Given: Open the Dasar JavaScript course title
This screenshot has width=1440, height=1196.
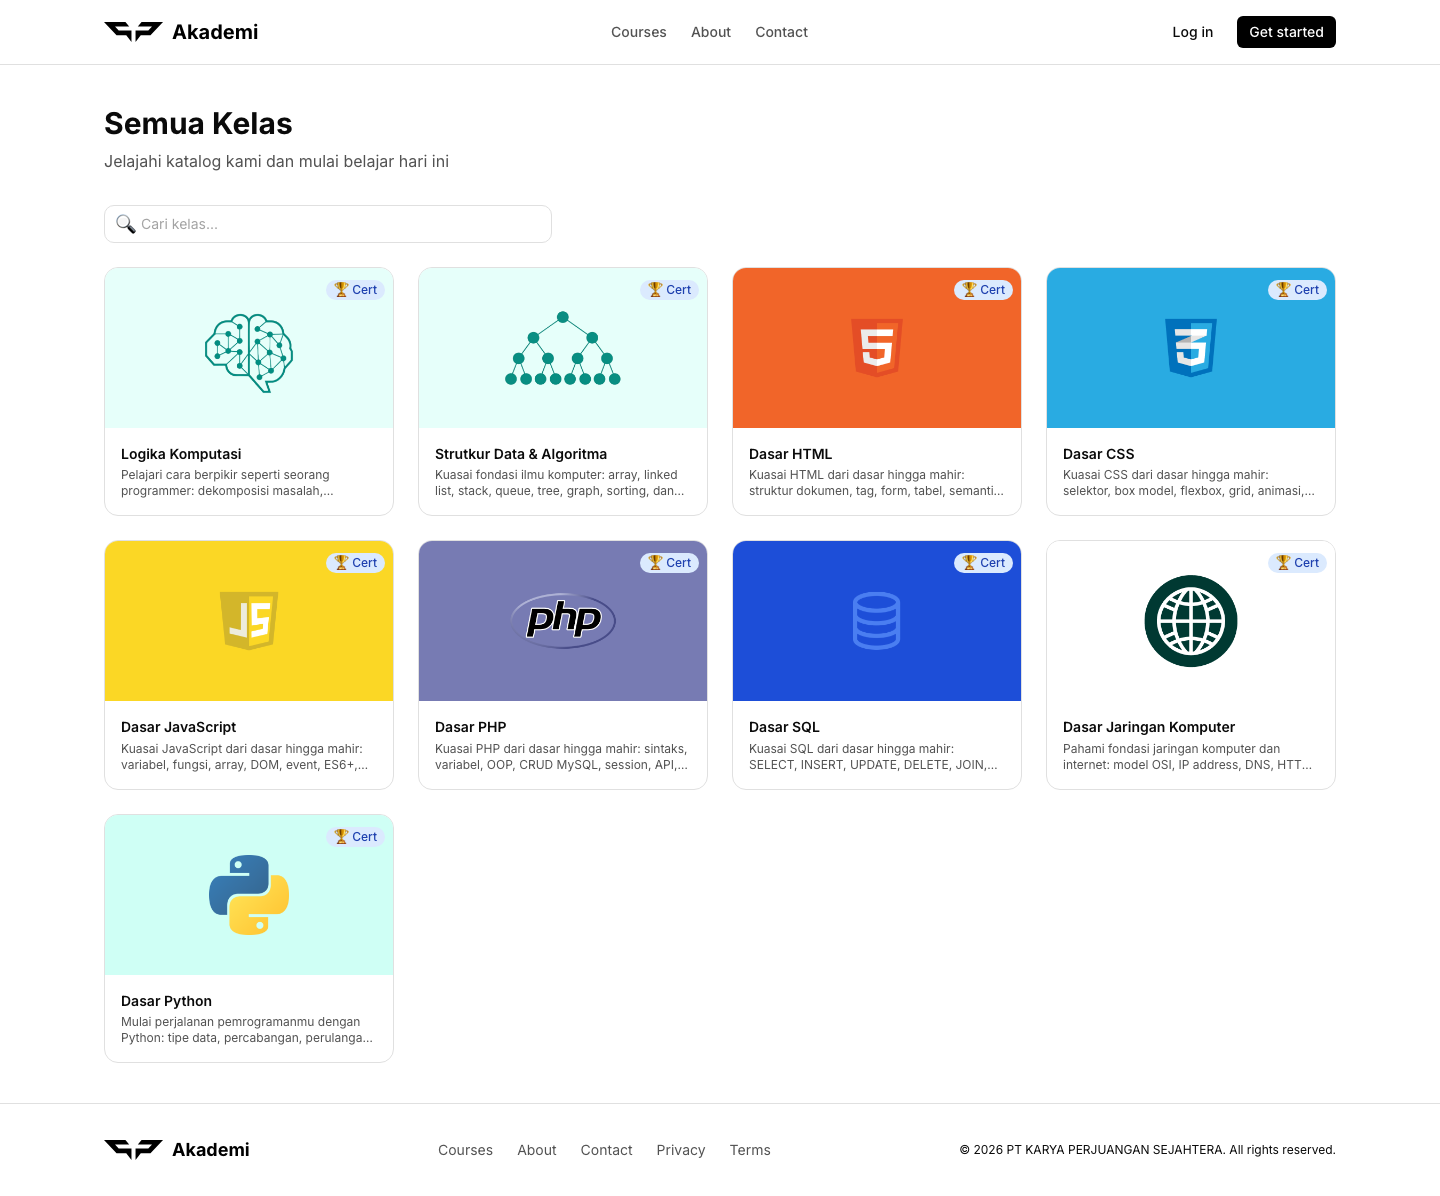Looking at the screenshot, I should (179, 727).
